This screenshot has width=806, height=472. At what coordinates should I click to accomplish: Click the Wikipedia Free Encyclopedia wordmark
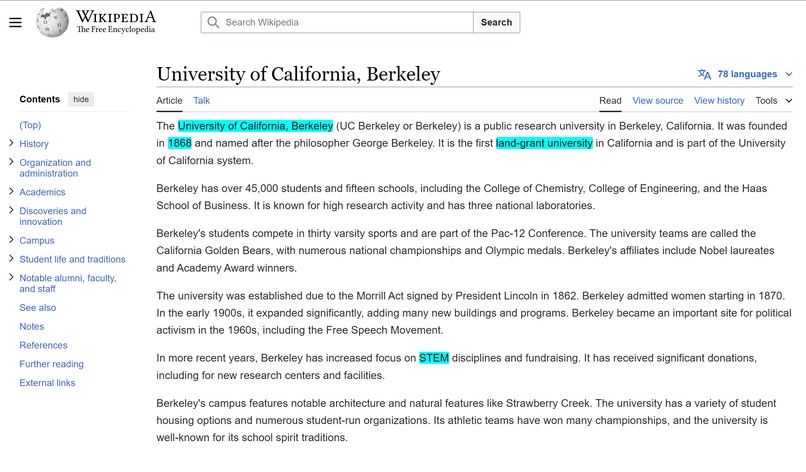116,22
